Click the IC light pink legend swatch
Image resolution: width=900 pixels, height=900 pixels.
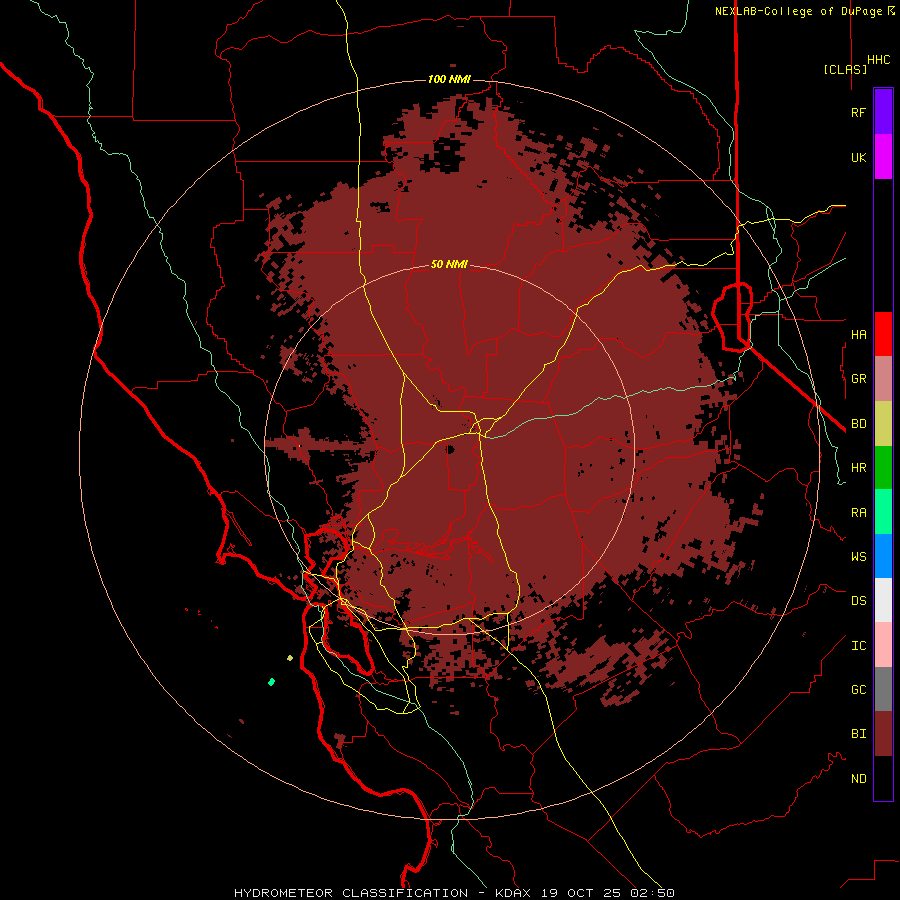(x=883, y=645)
